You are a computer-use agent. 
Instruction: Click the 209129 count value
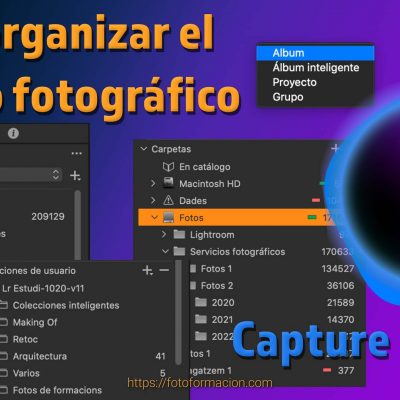[48, 217]
